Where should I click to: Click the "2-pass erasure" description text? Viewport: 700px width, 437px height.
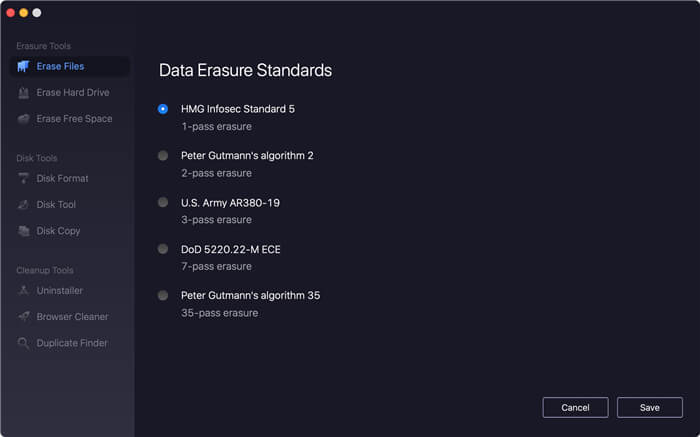[x=217, y=173]
